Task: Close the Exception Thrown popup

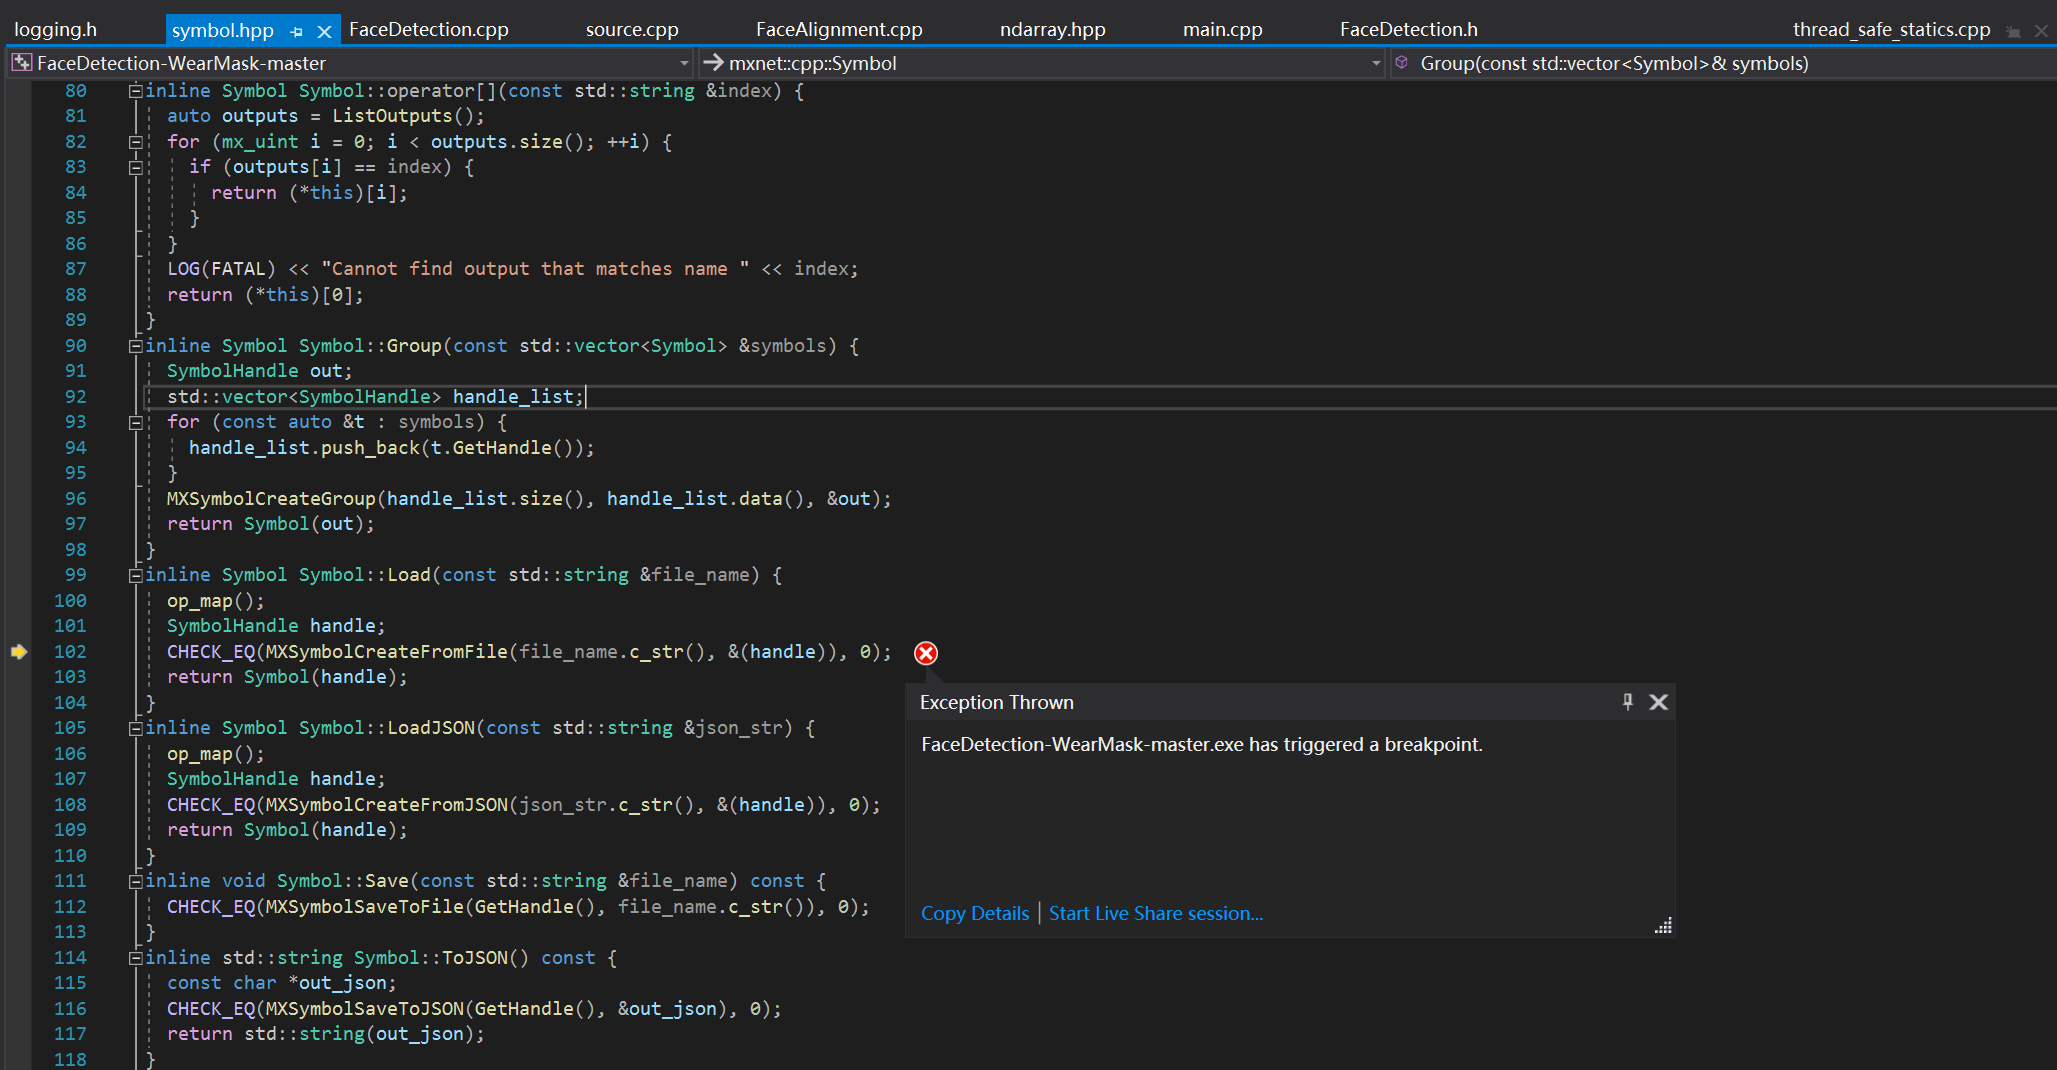Action: point(1659,702)
